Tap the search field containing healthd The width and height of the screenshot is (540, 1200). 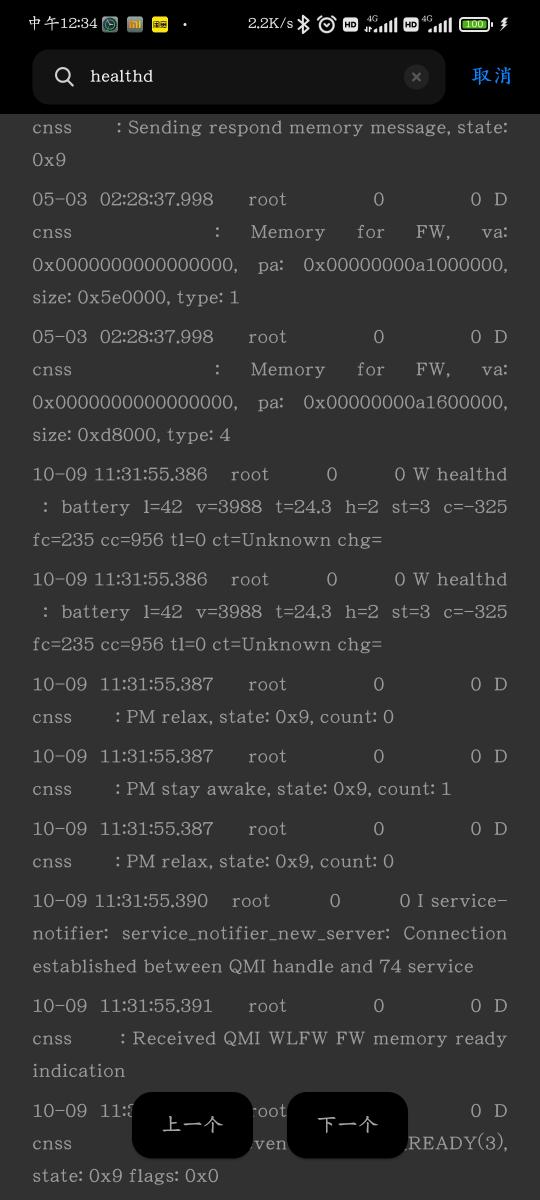point(239,77)
